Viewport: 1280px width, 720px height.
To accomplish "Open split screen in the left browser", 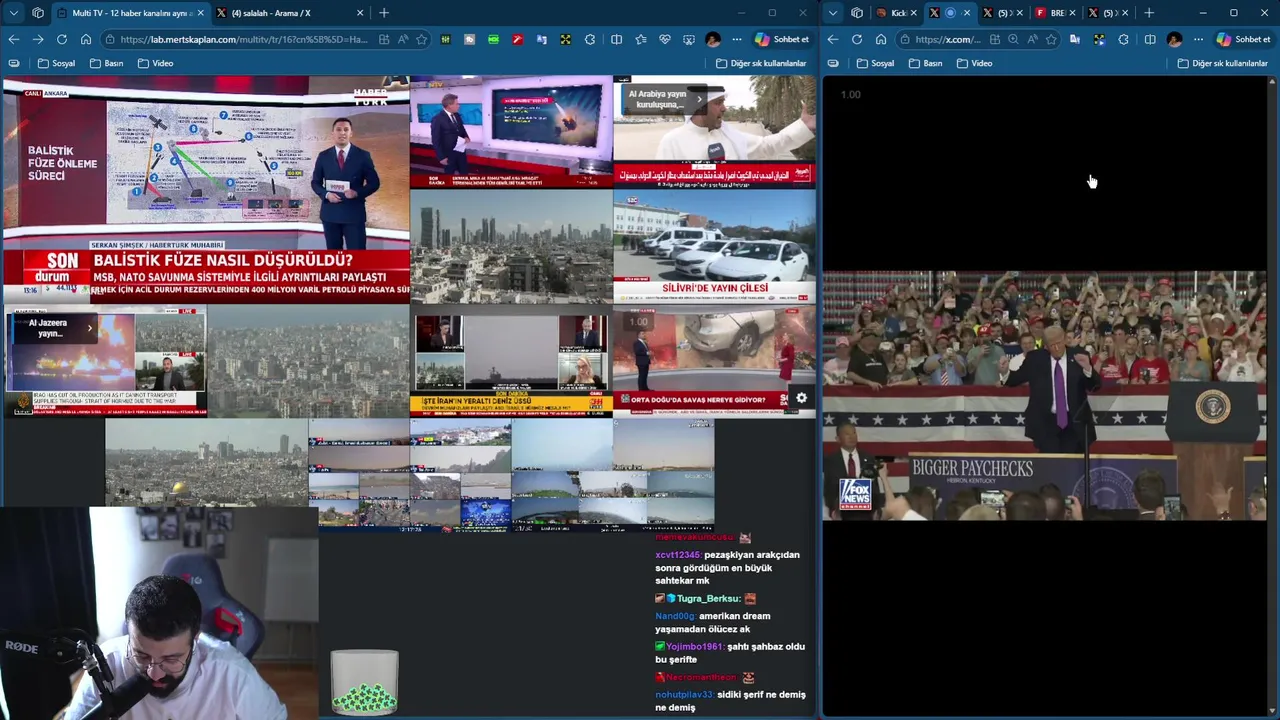I will coord(616,39).
